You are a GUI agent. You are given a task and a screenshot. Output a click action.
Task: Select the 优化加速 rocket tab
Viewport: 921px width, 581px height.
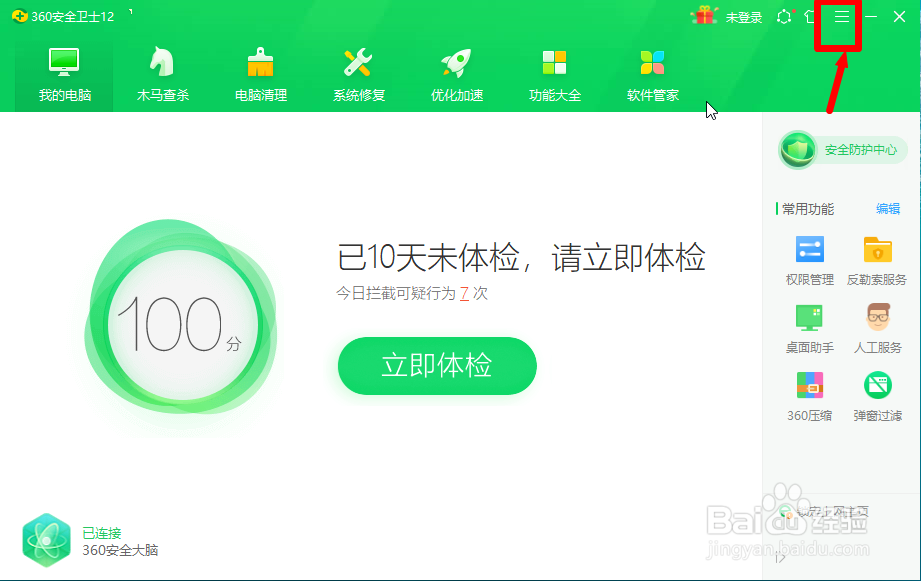click(x=457, y=75)
